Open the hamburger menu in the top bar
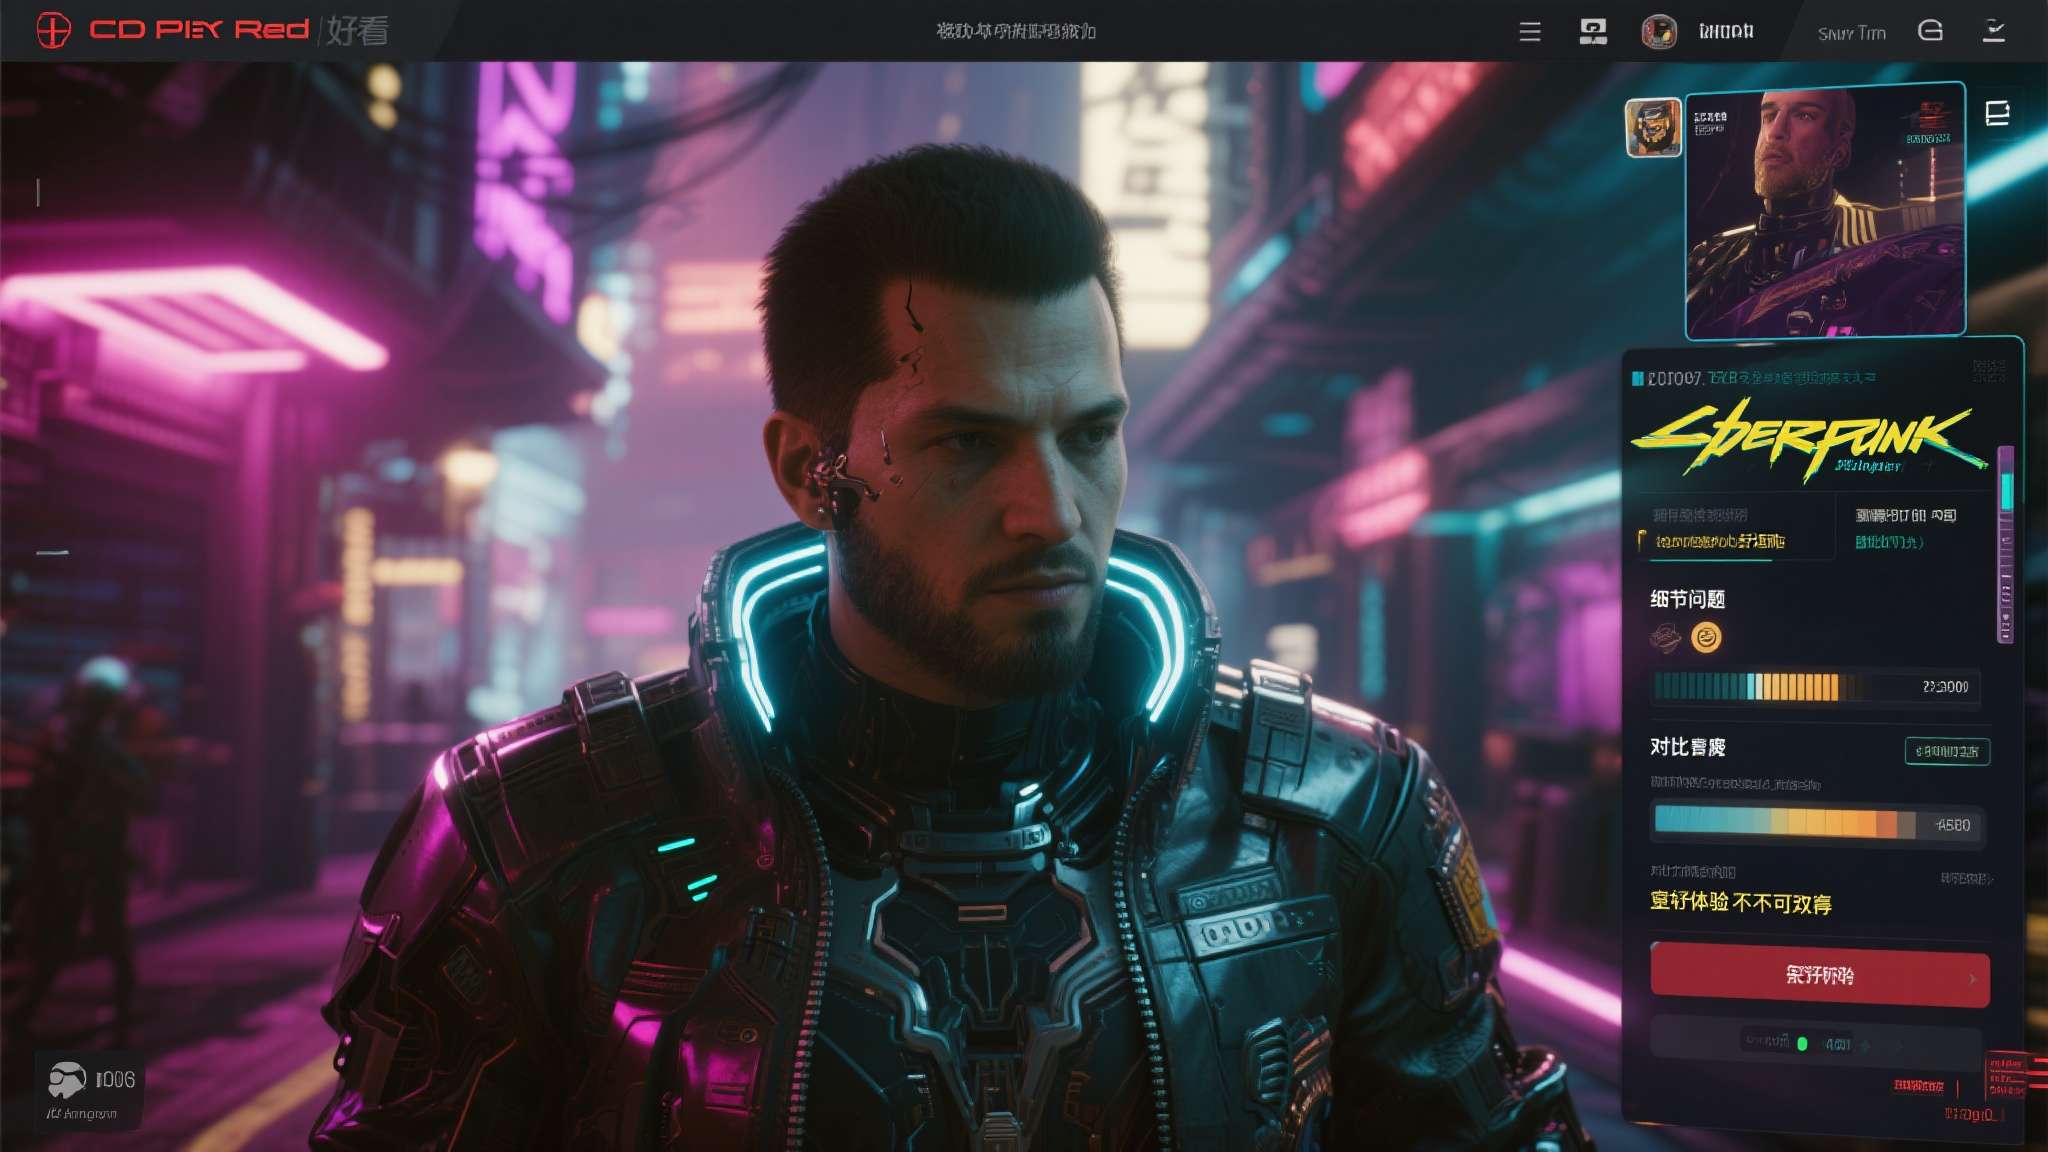The height and width of the screenshot is (1152, 2048). click(x=1530, y=32)
